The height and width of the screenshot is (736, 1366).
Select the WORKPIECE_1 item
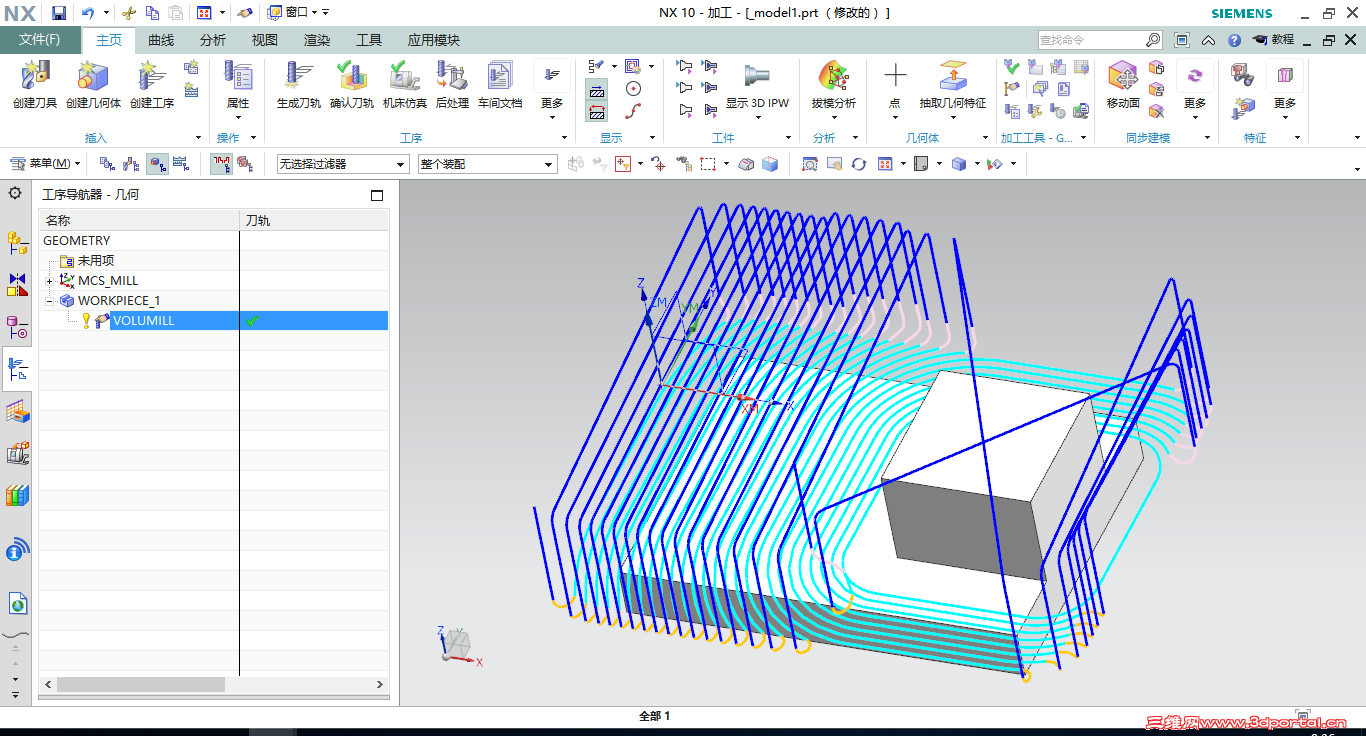coord(119,301)
